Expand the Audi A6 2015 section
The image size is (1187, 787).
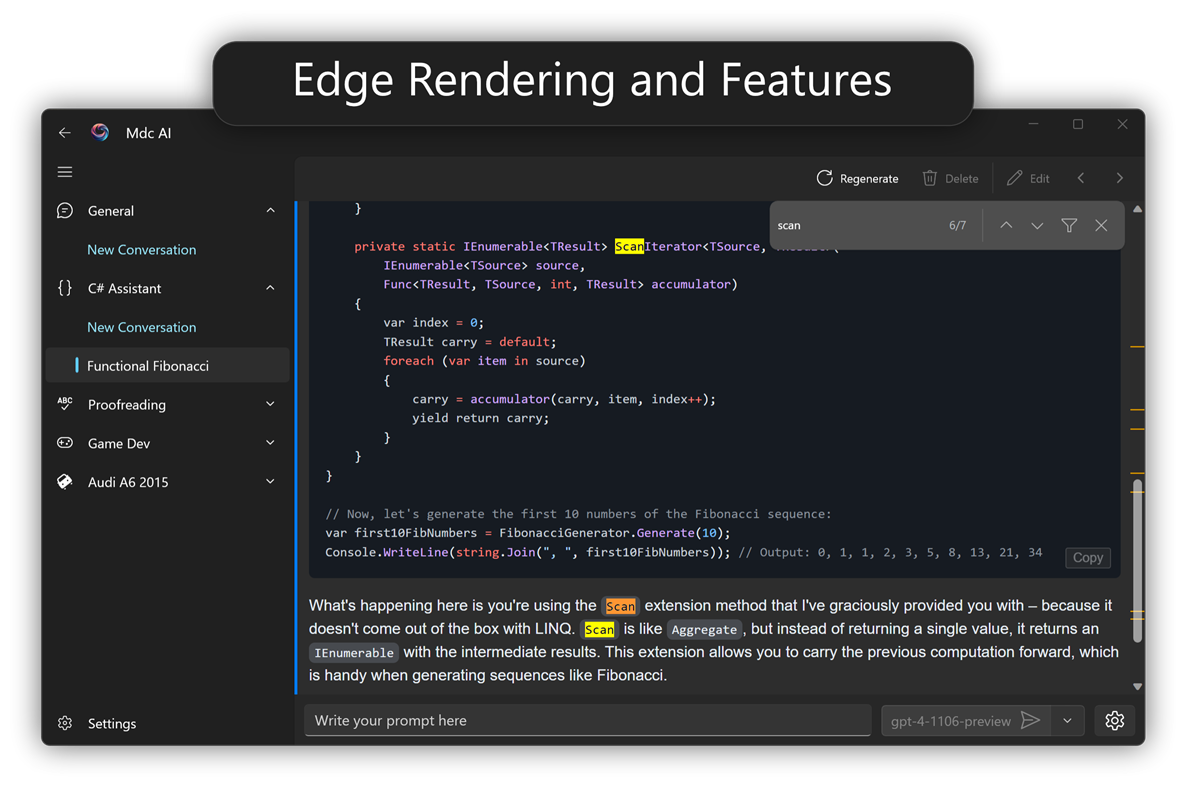coord(270,481)
